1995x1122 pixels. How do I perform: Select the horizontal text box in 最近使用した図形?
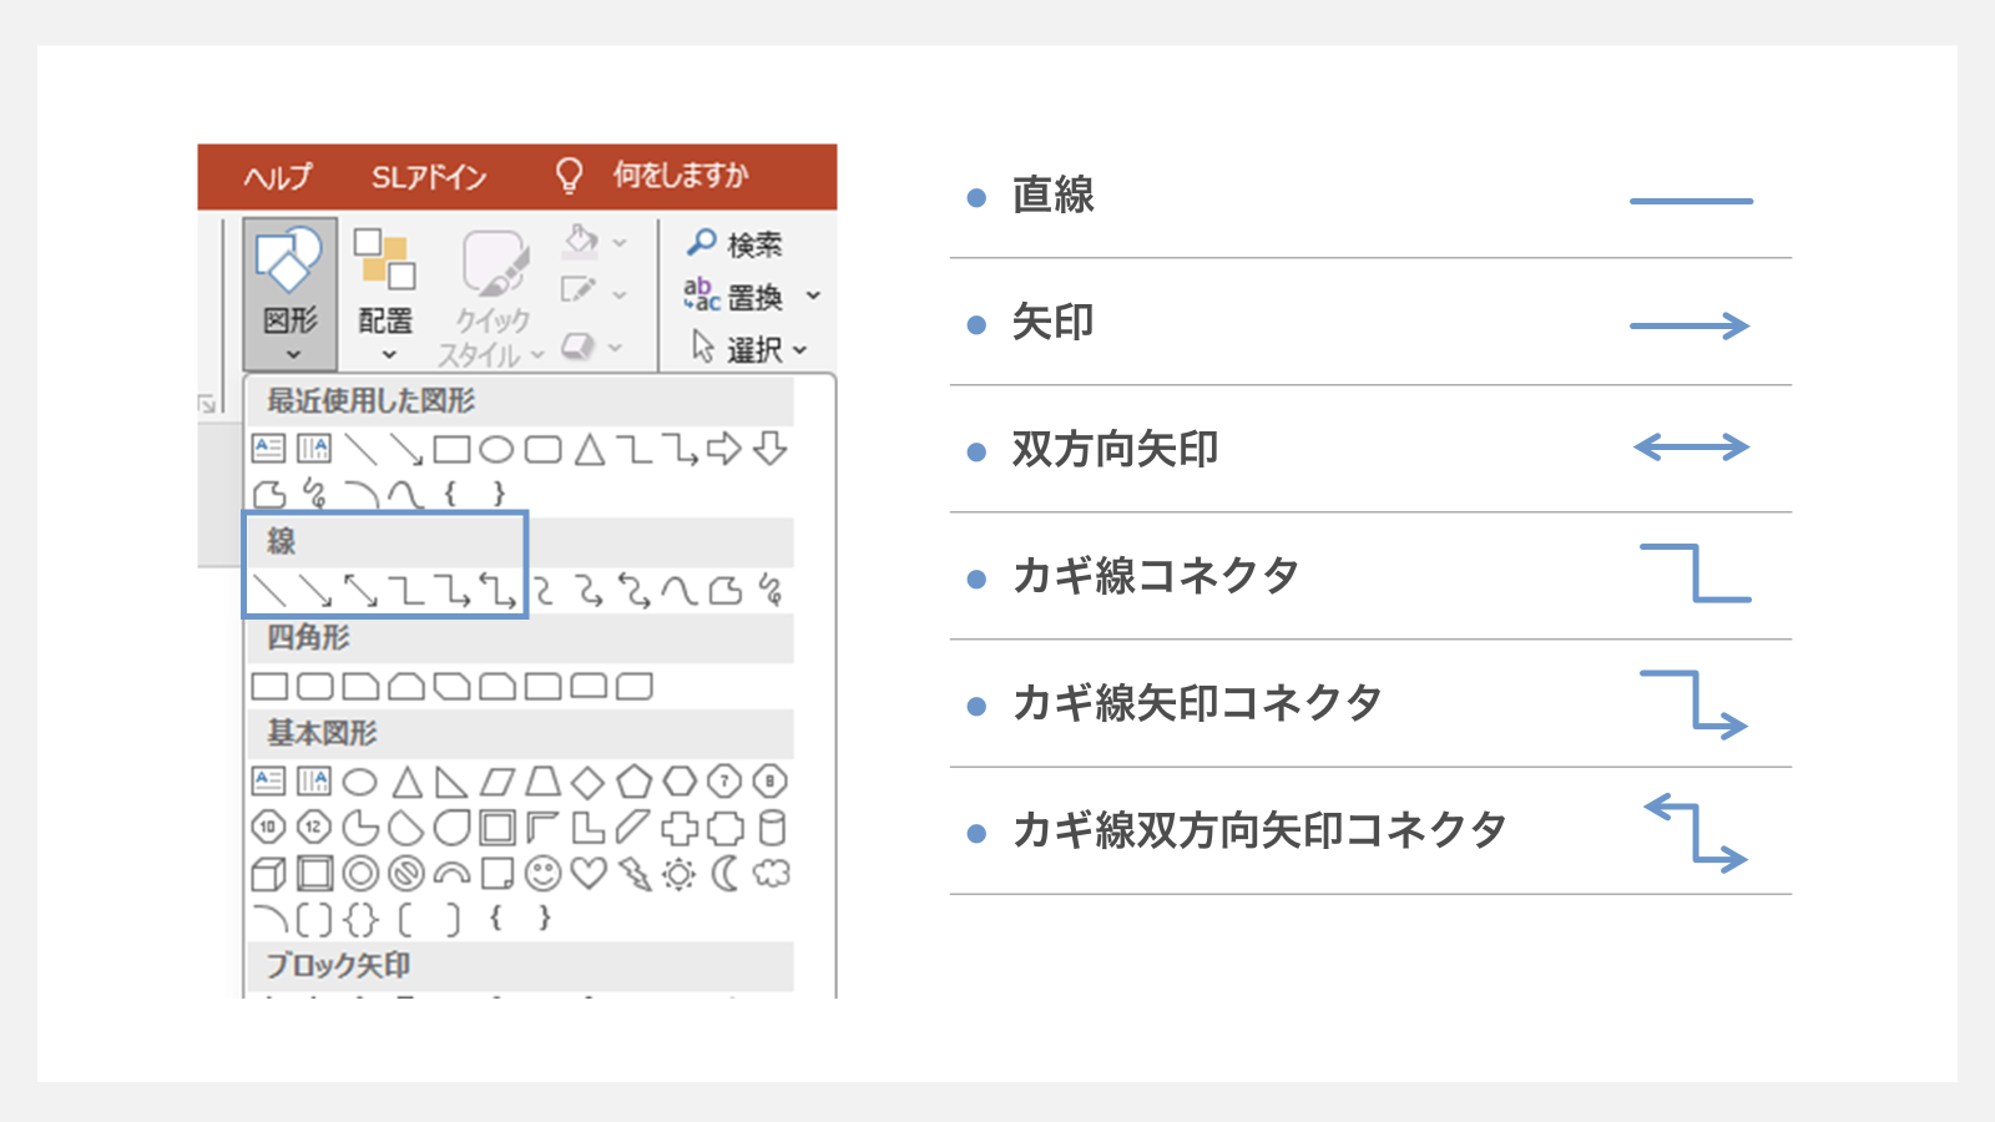268,450
